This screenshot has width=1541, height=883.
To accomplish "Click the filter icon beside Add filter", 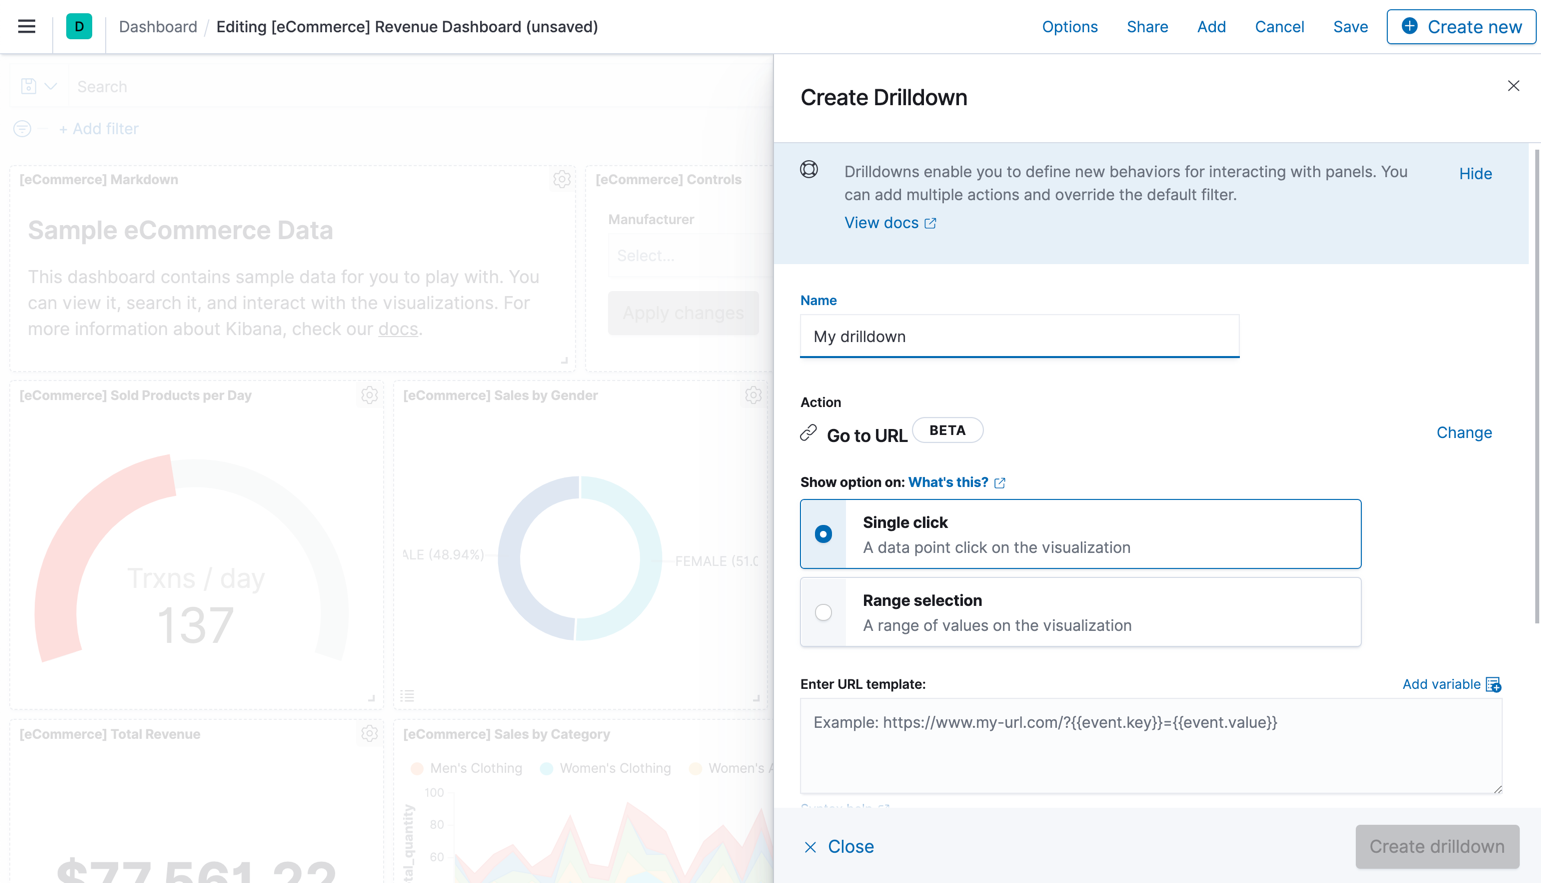I will pyautogui.click(x=22, y=128).
